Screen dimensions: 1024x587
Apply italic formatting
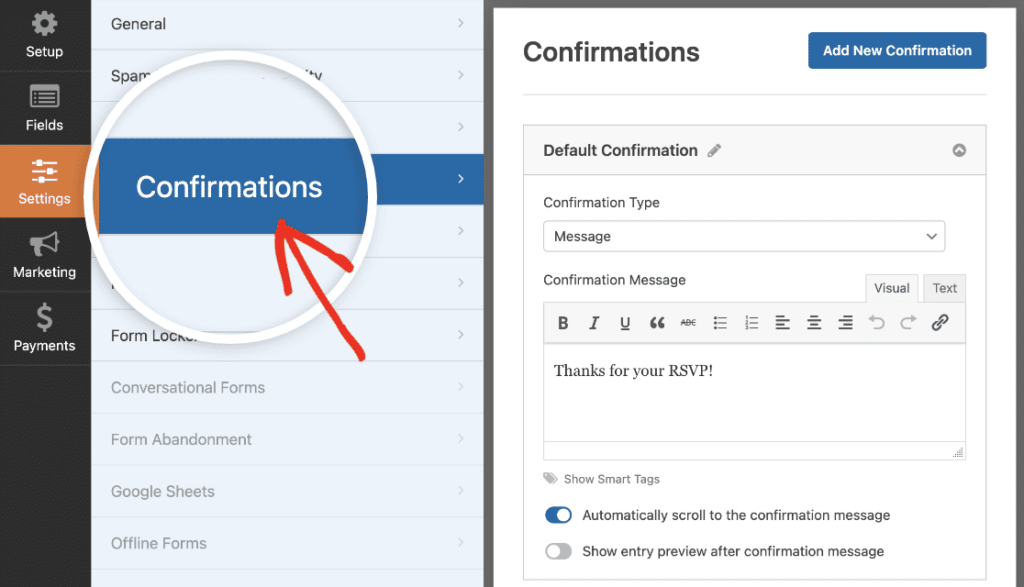pos(594,322)
